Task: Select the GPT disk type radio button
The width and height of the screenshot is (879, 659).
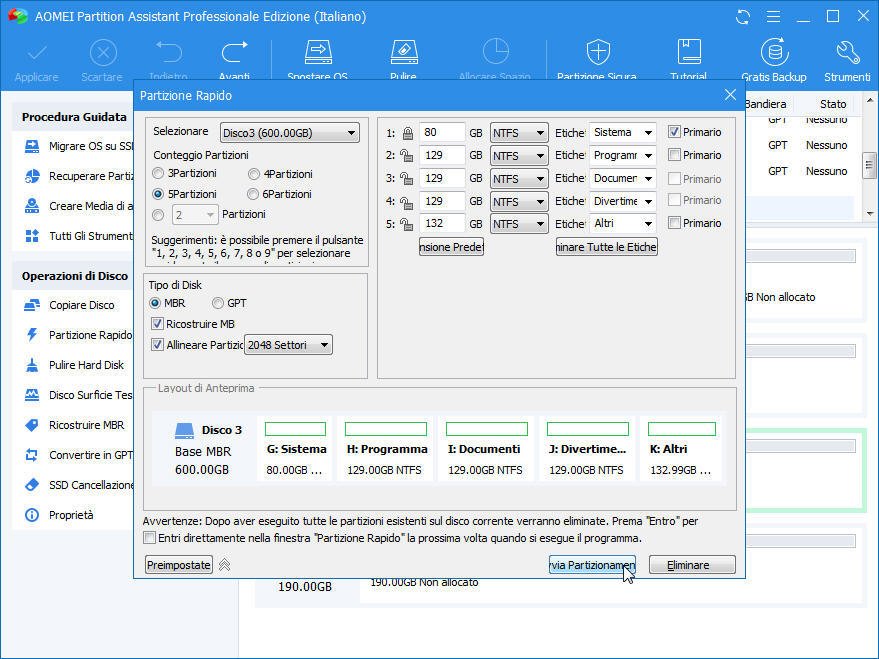Action: (218, 303)
